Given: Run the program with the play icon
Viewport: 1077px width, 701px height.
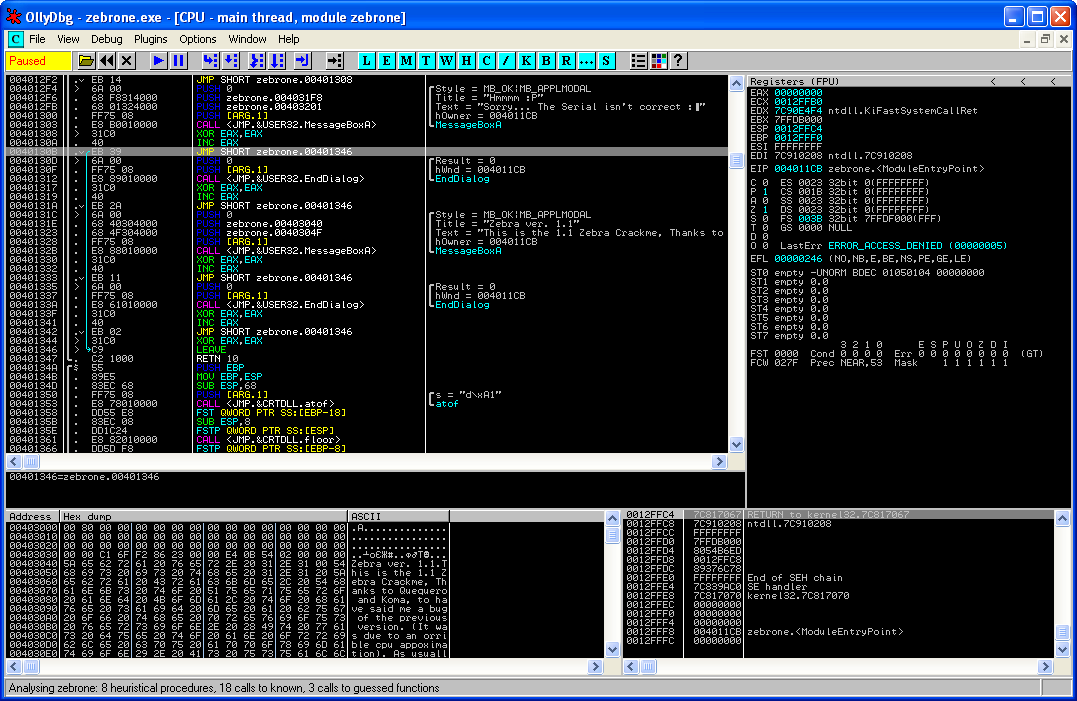Looking at the screenshot, I should point(159,60).
